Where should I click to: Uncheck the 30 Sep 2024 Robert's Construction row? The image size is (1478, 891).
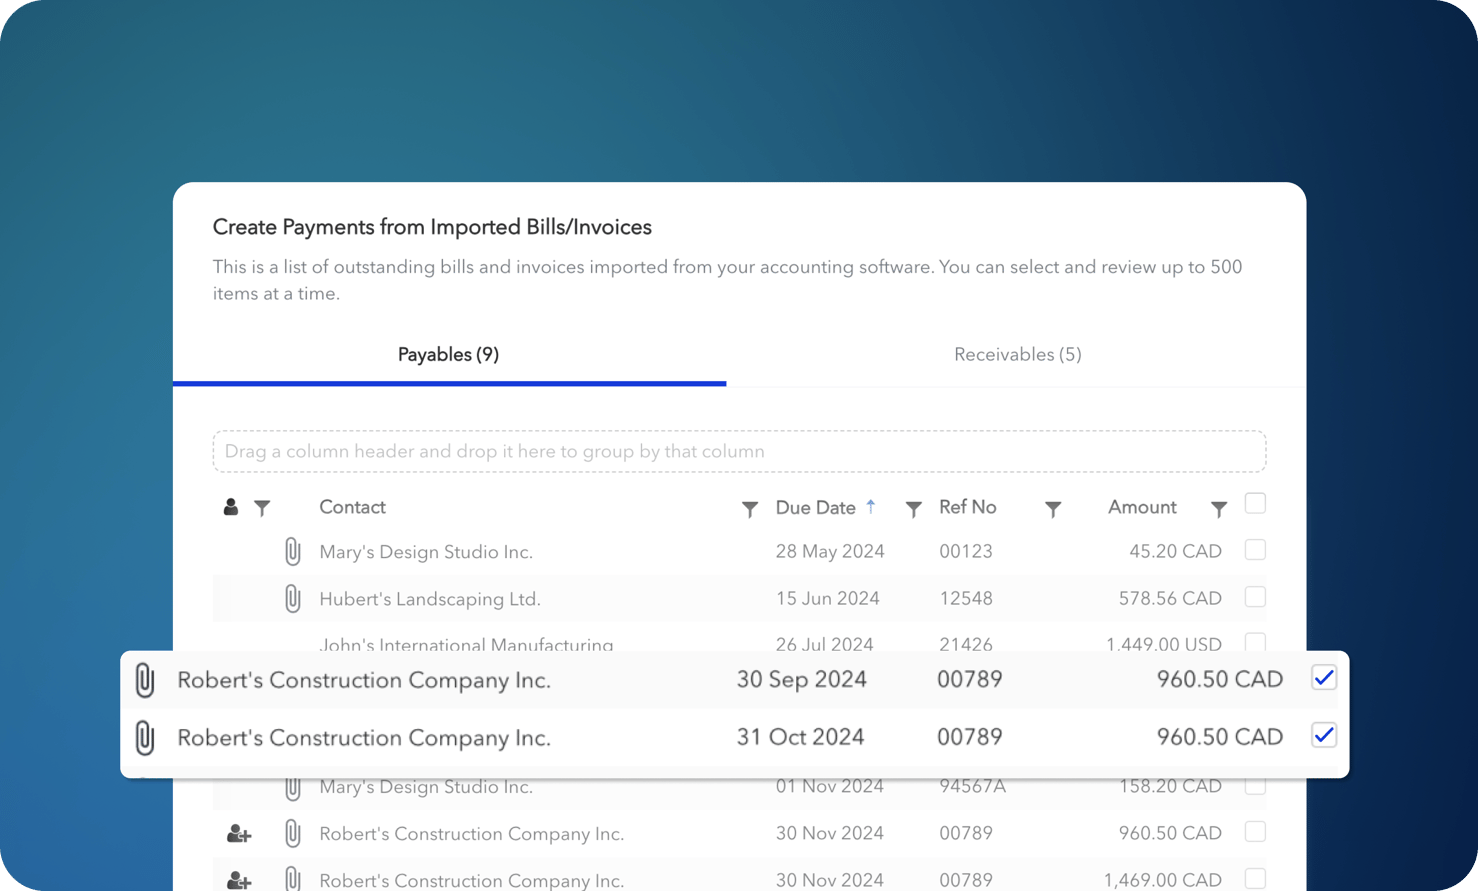pyautogui.click(x=1323, y=678)
